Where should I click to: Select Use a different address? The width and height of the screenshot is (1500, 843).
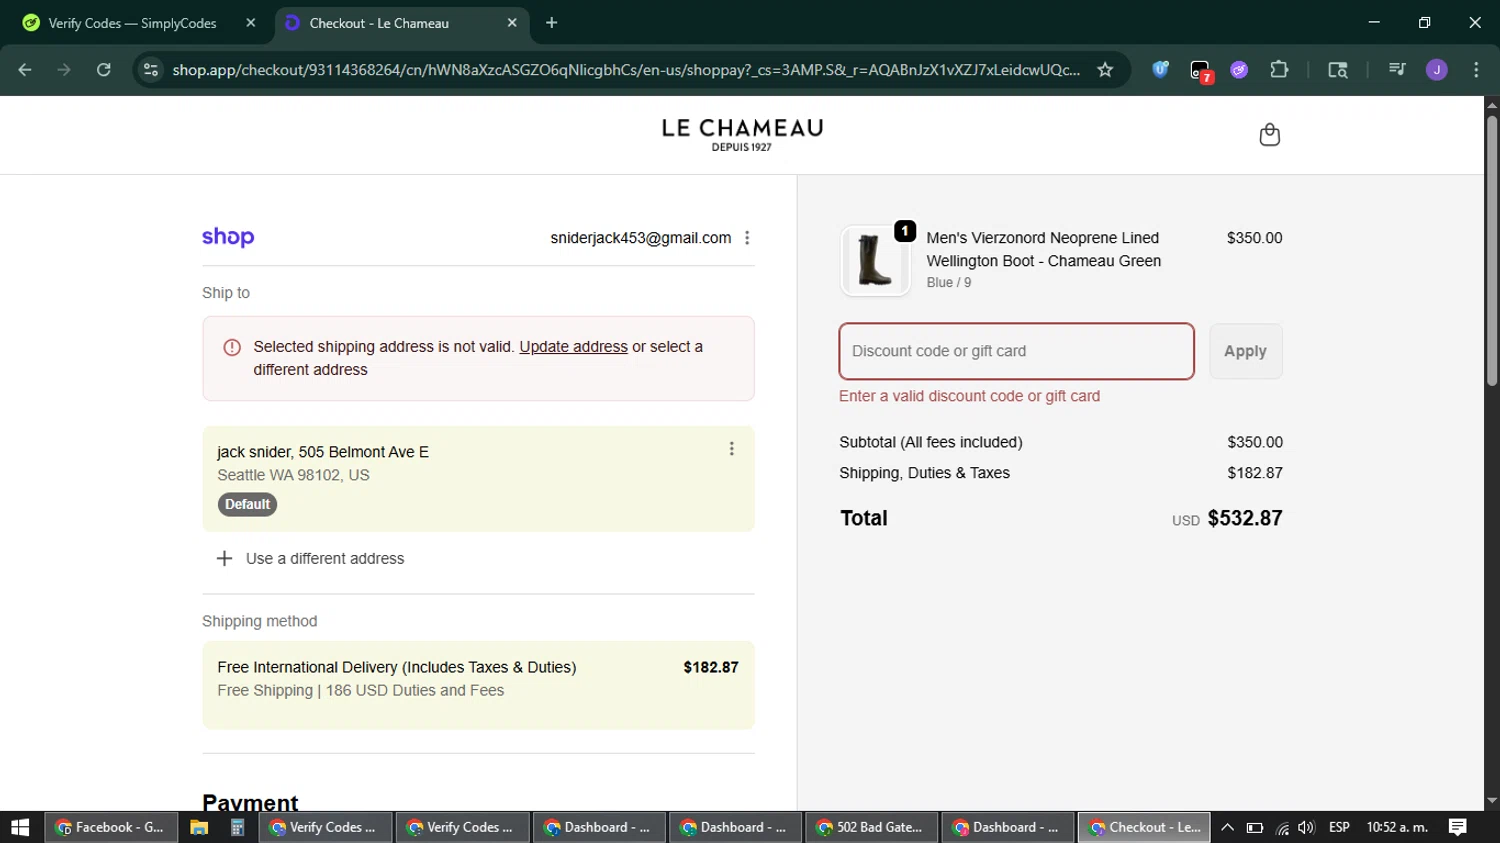[x=325, y=559]
